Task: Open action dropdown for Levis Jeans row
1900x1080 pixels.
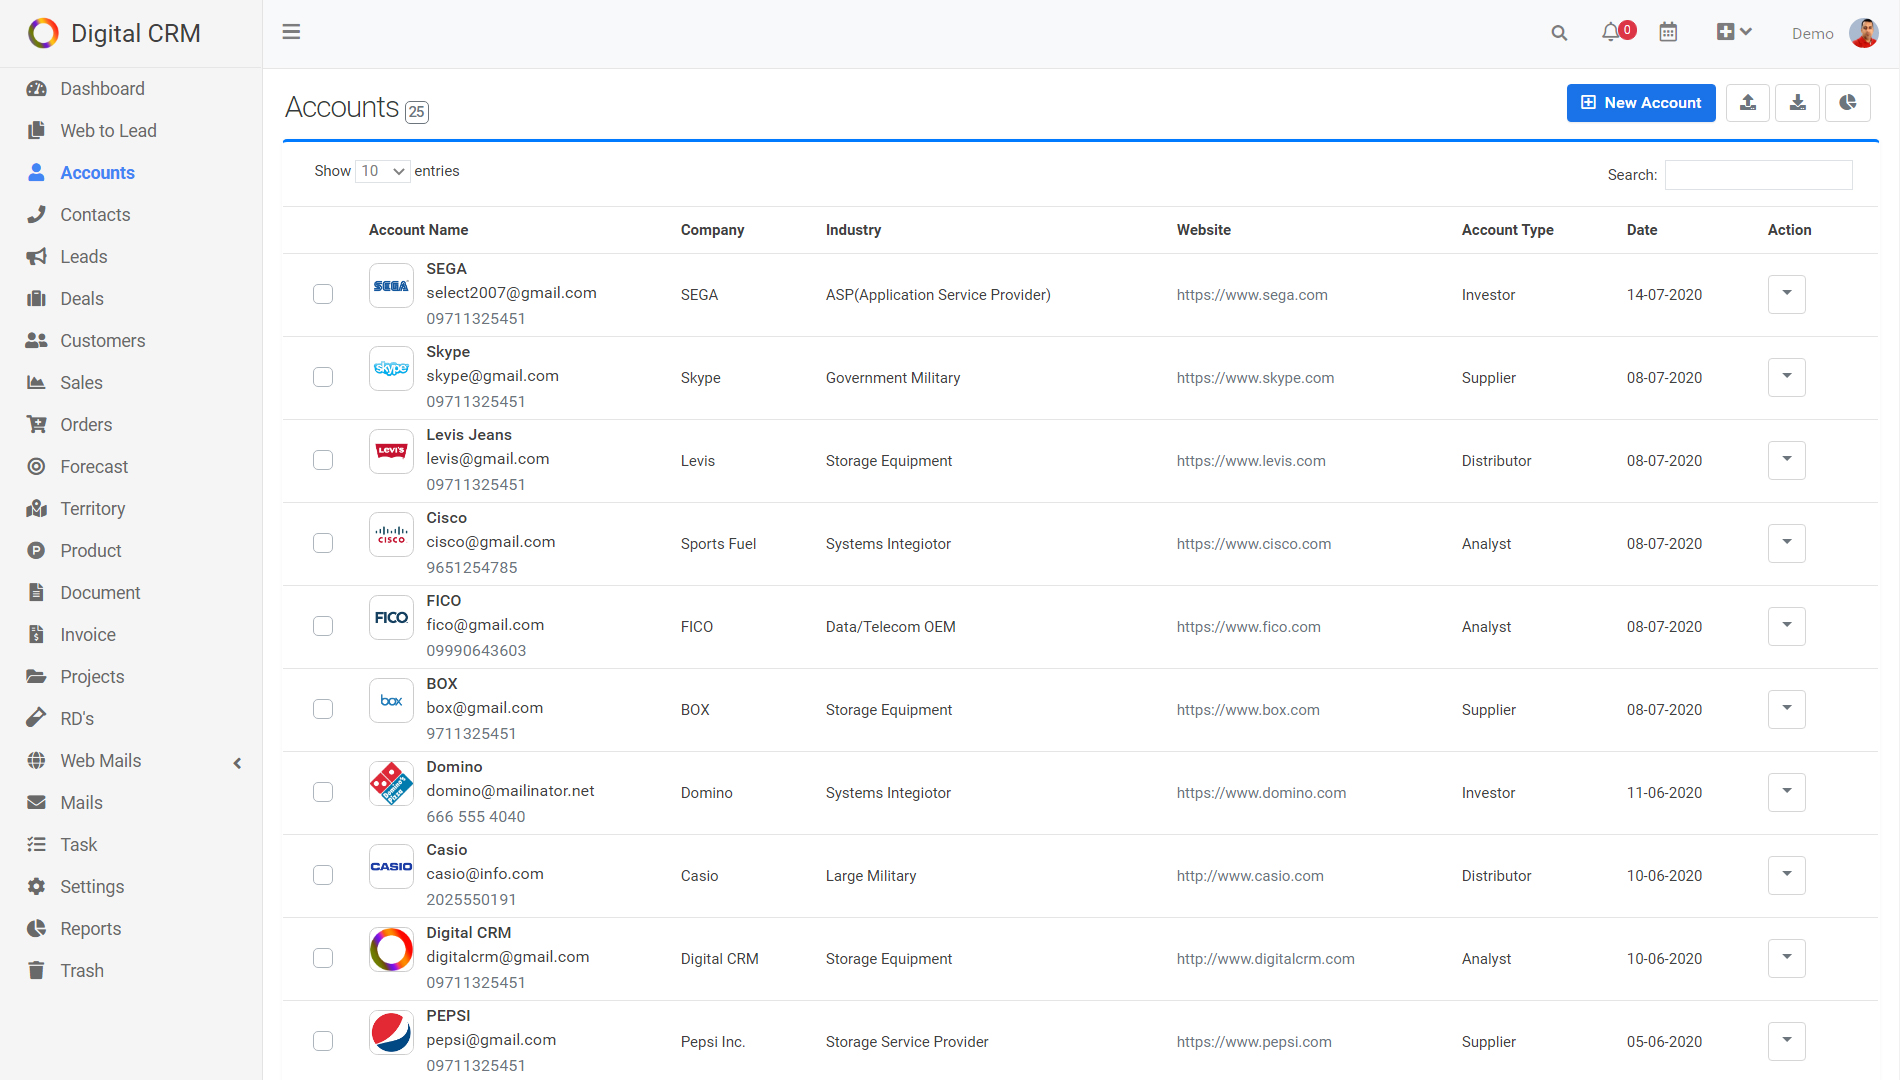Action: pos(1786,460)
